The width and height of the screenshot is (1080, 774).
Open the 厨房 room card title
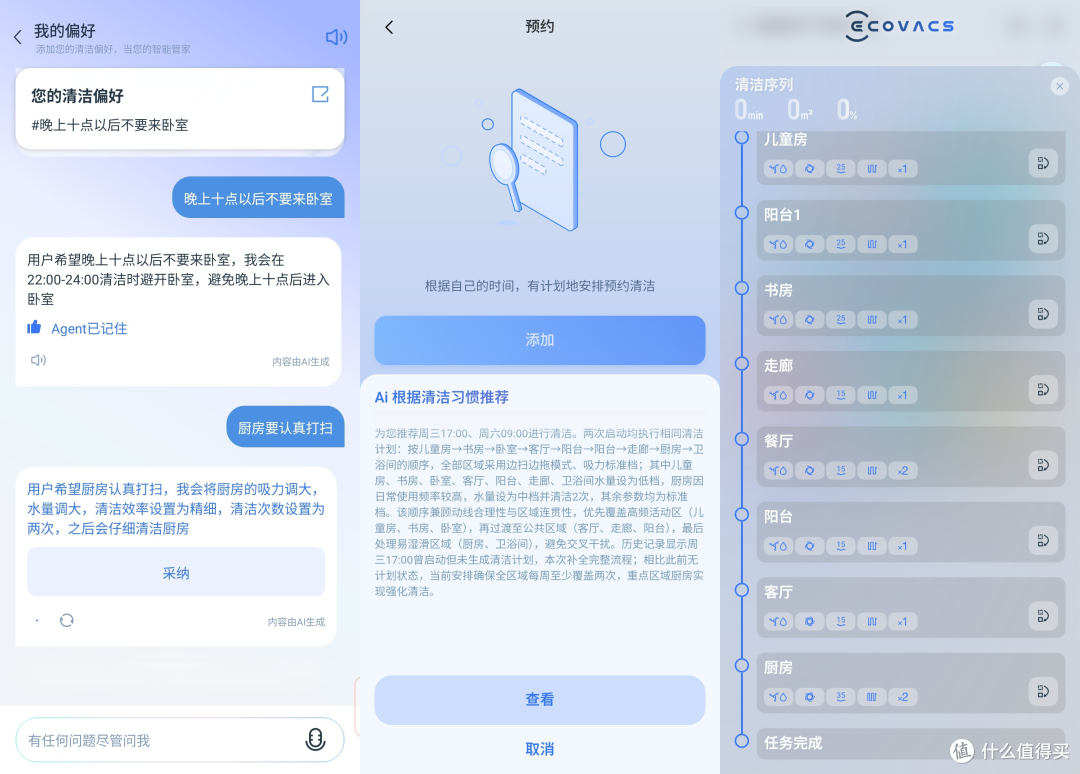(778, 668)
